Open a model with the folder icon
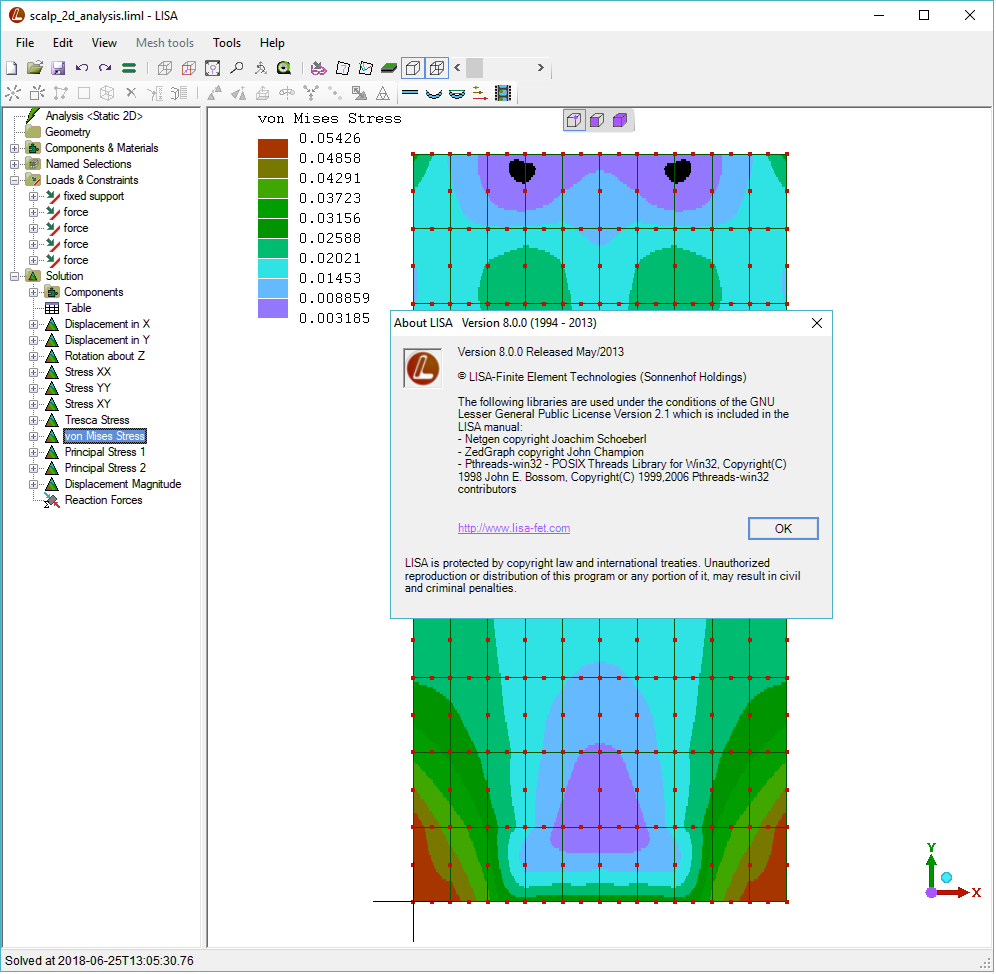The height and width of the screenshot is (974, 996). [35, 68]
